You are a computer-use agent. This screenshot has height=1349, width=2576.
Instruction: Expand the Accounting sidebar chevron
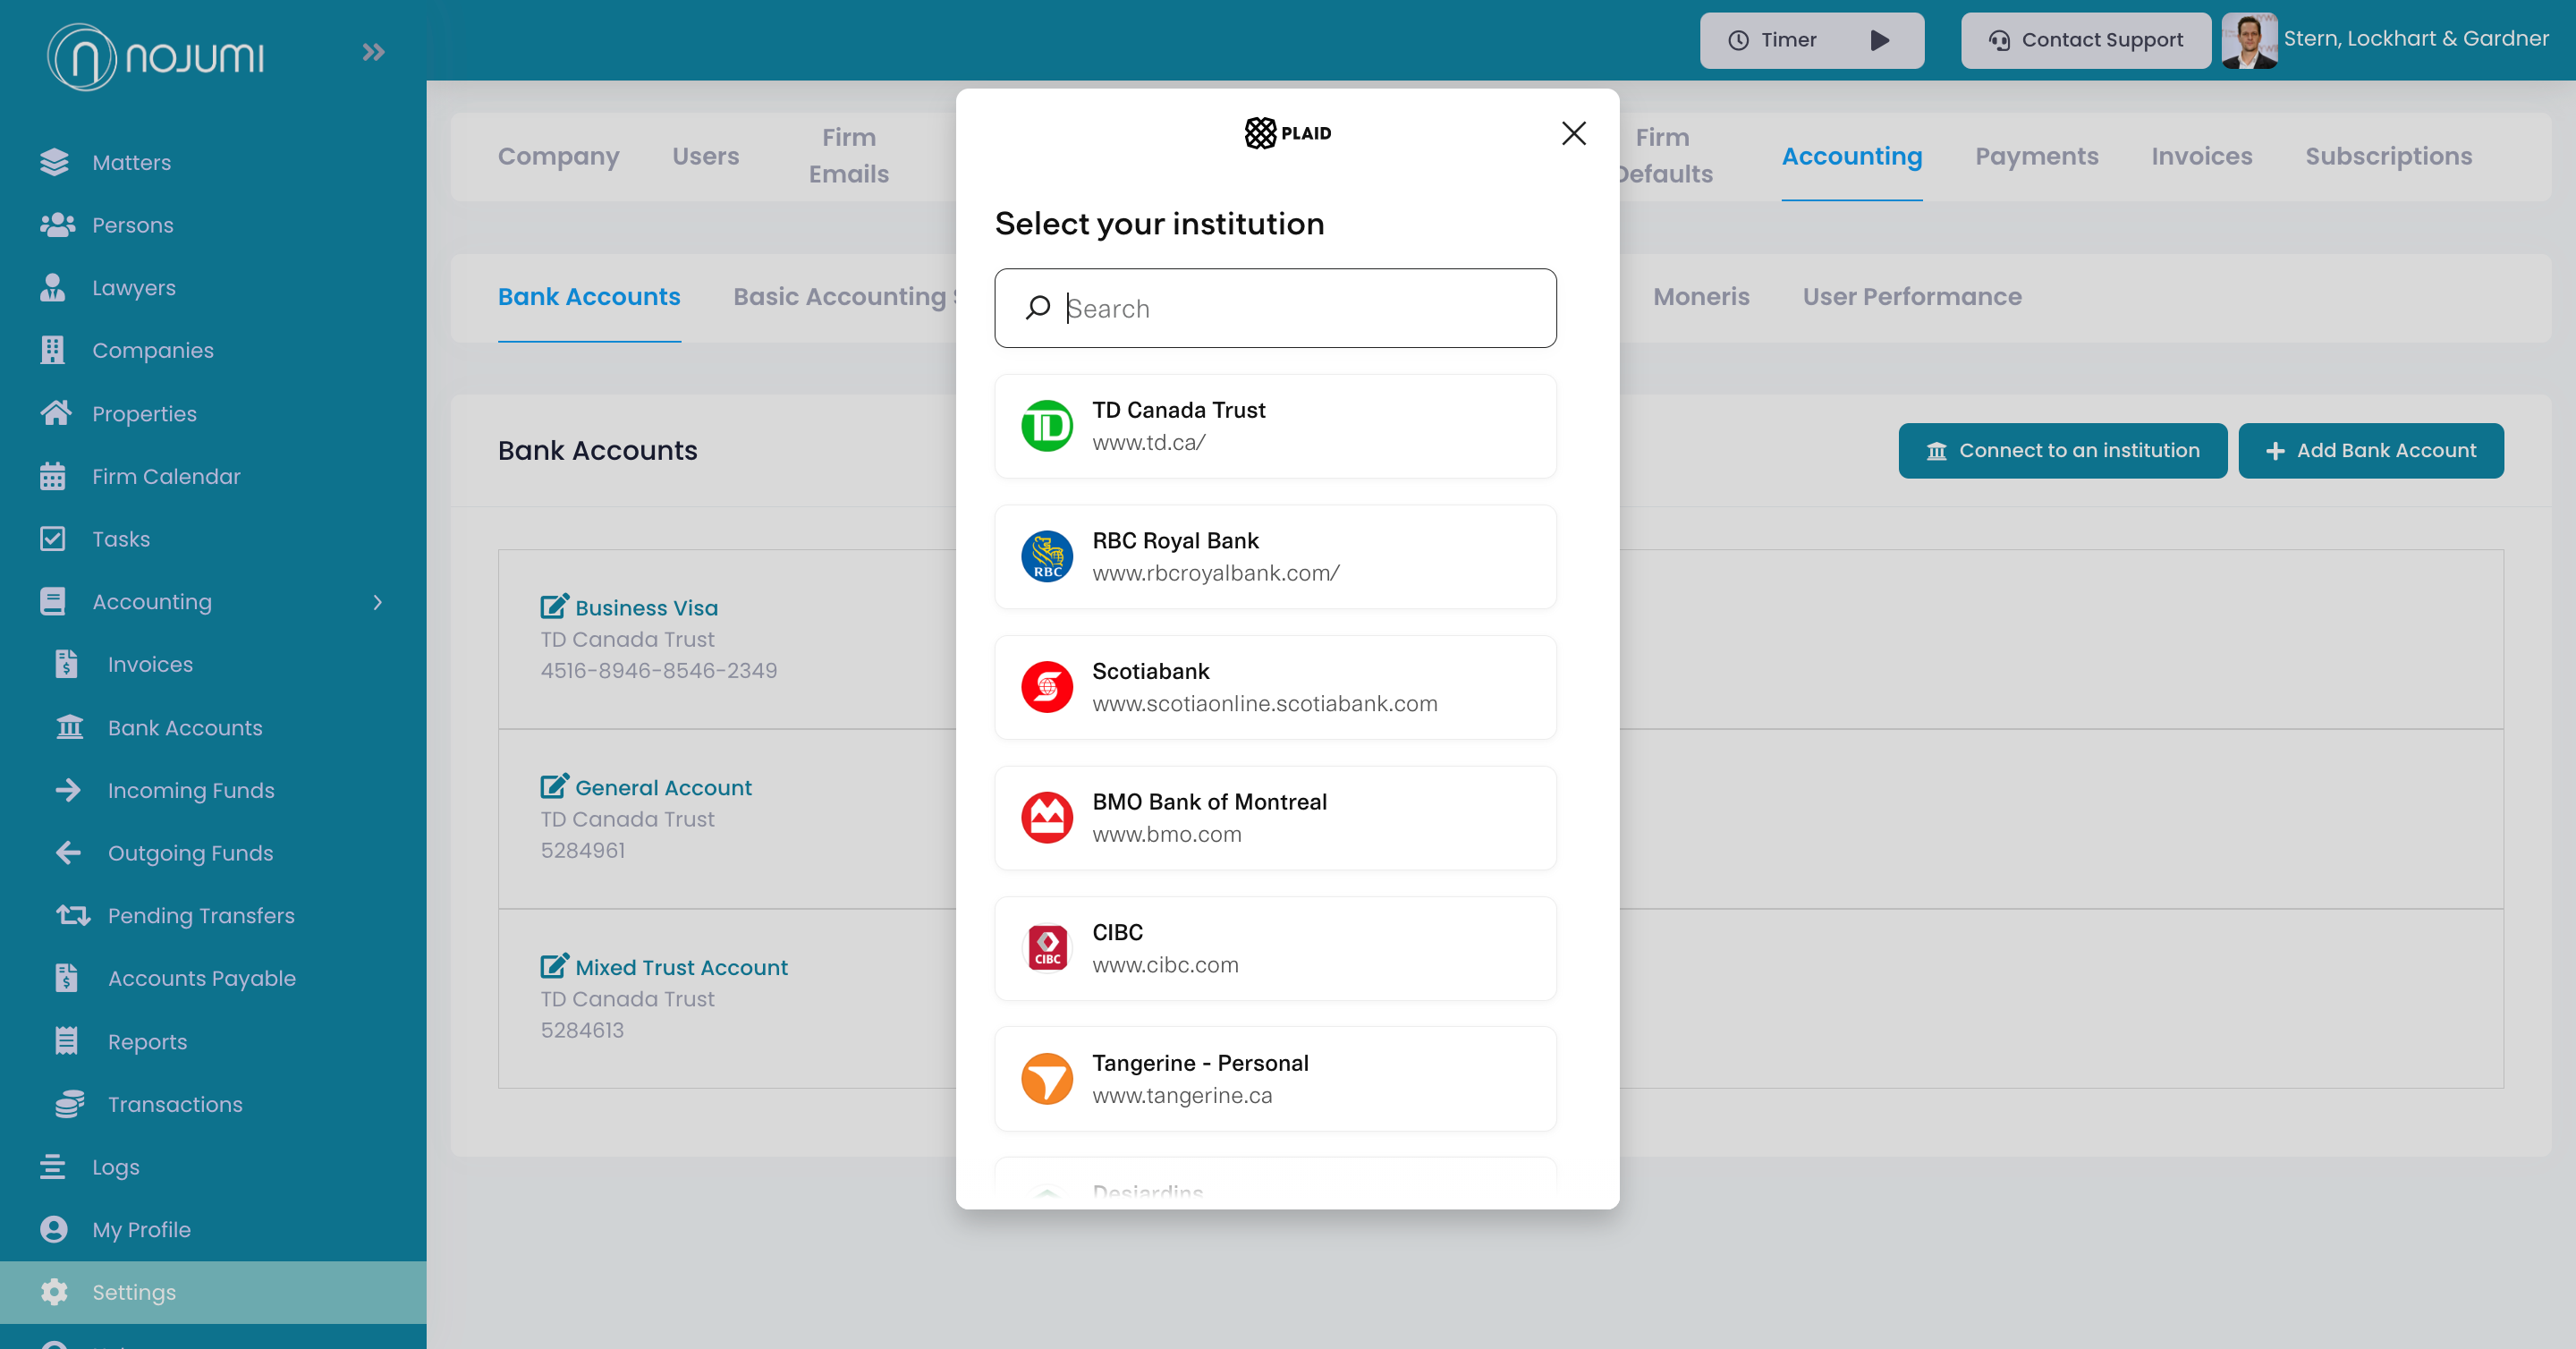tap(377, 602)
